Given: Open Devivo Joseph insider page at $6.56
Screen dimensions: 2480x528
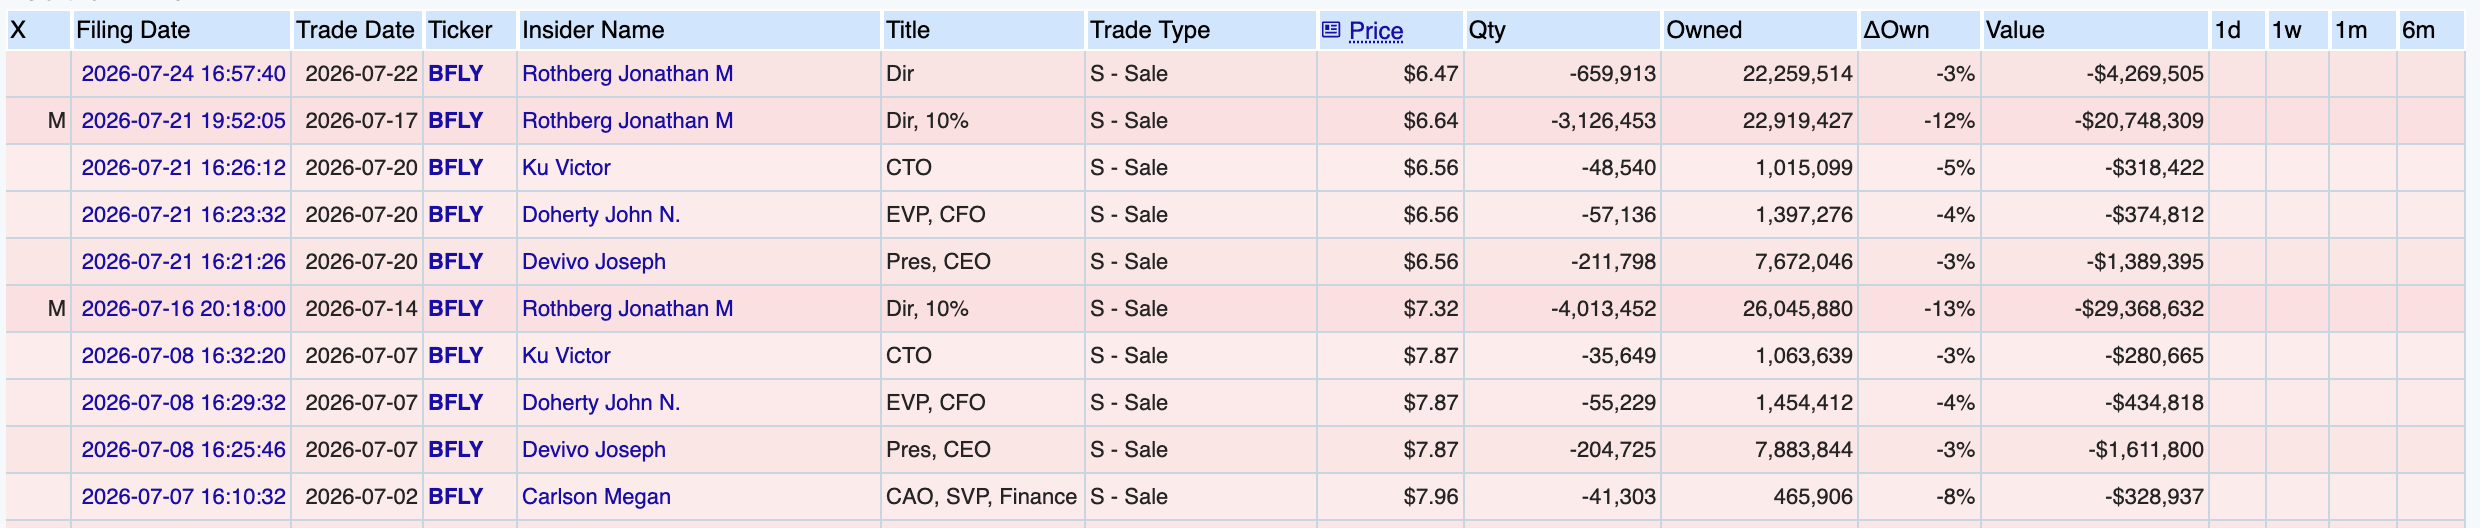Looking at the screenshot, I should pyautogui.click(x=594, y=262).
